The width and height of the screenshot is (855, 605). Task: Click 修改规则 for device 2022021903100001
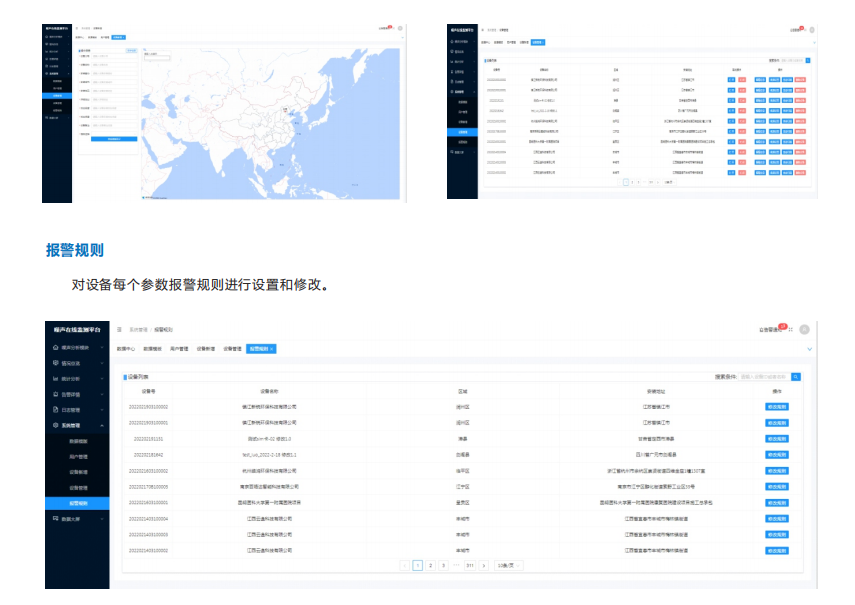point(776,423)
